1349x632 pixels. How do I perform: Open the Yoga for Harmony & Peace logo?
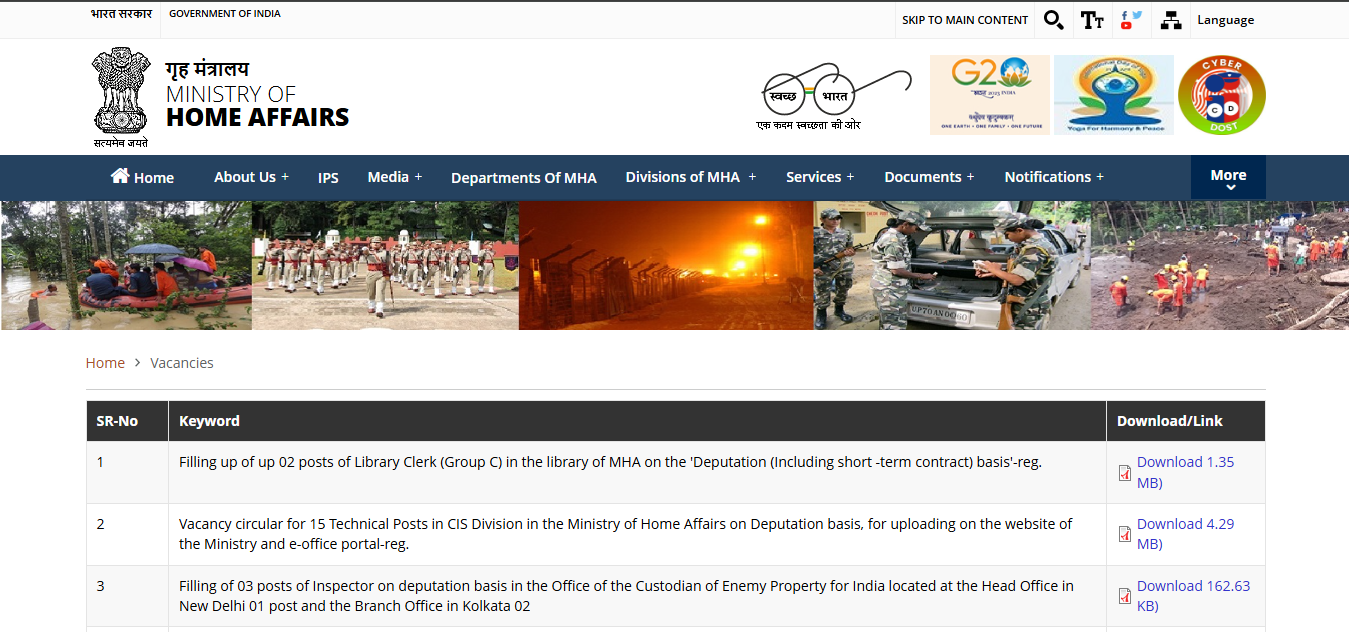(1113, 95)
